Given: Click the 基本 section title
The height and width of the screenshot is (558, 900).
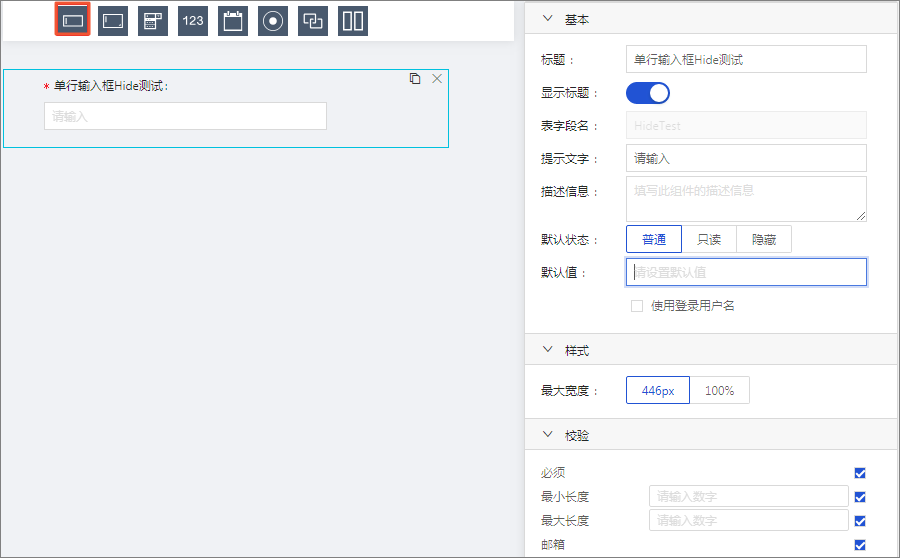Looking at the screenshot, I should pos(577,20).
